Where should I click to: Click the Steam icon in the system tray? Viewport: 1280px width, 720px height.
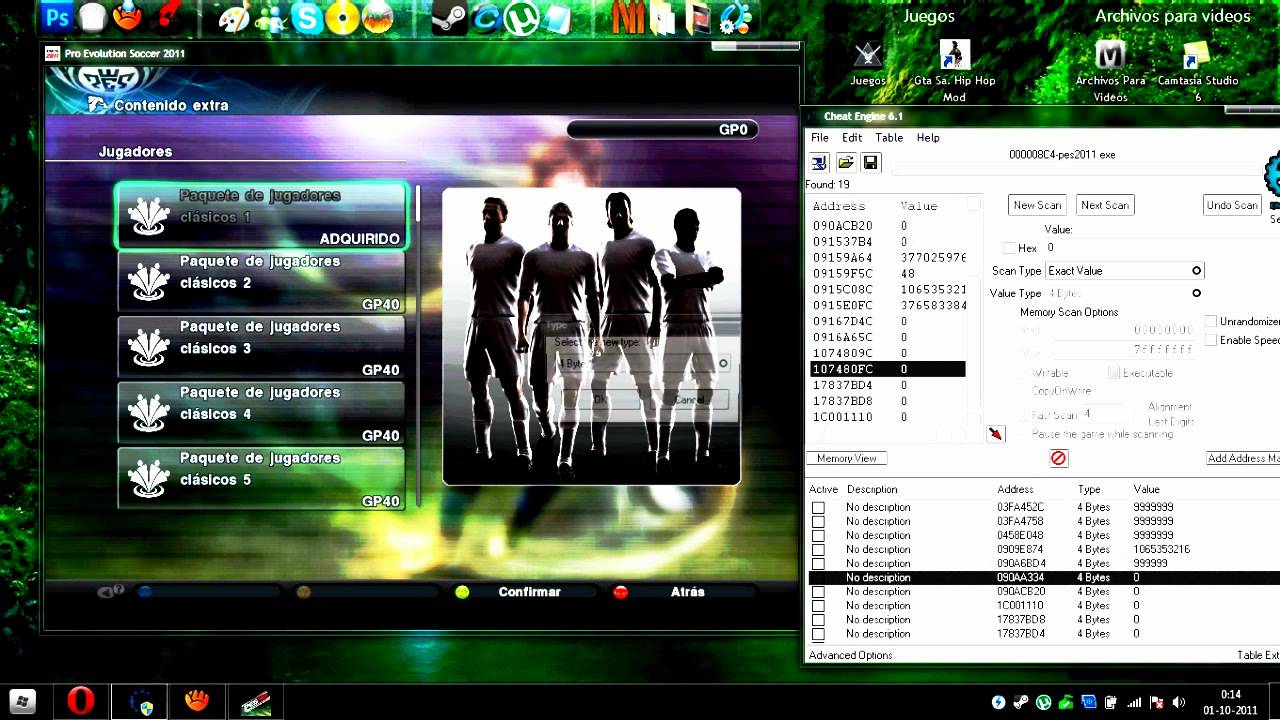(x=1021, y=702)
